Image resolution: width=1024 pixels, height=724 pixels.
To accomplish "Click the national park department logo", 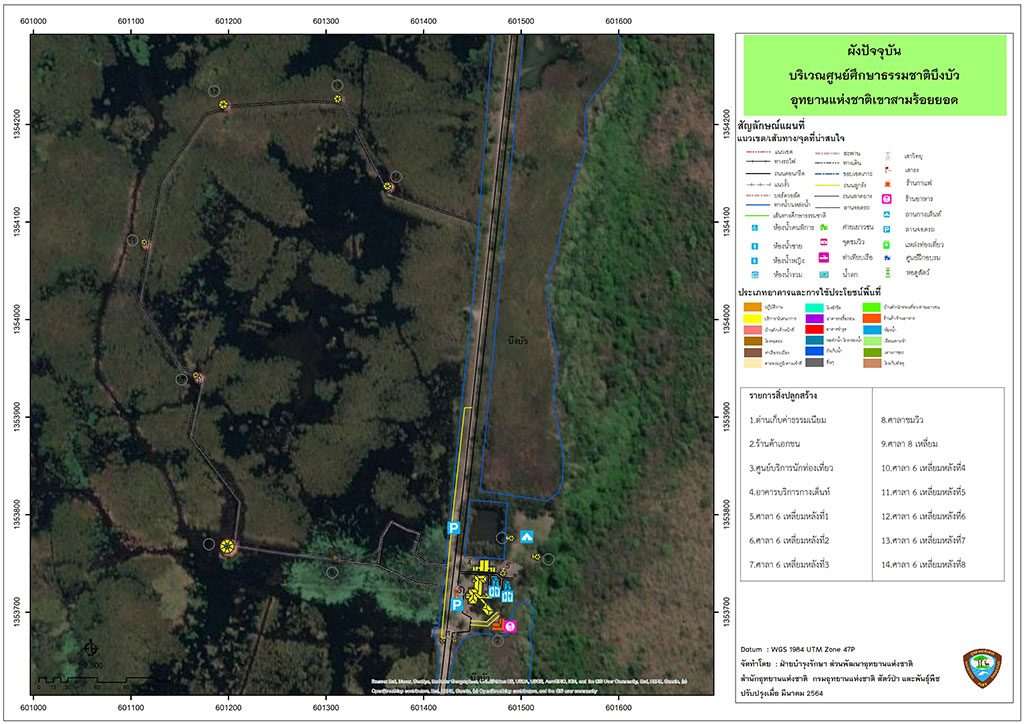I will [x=982, y=669].
